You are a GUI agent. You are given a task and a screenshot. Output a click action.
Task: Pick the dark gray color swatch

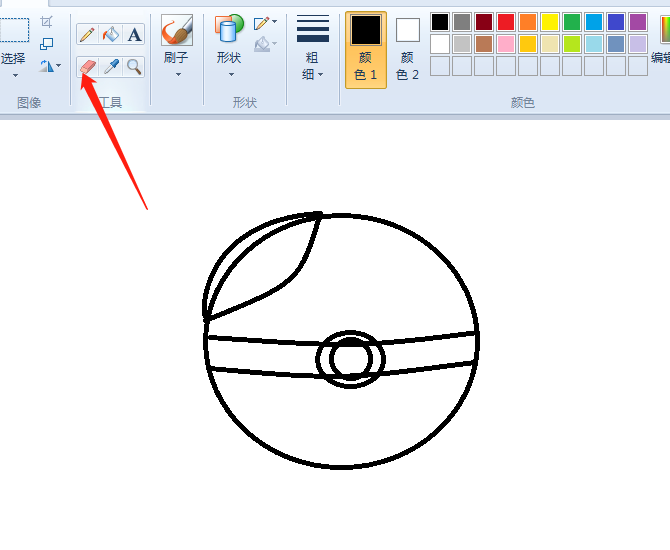462,22
